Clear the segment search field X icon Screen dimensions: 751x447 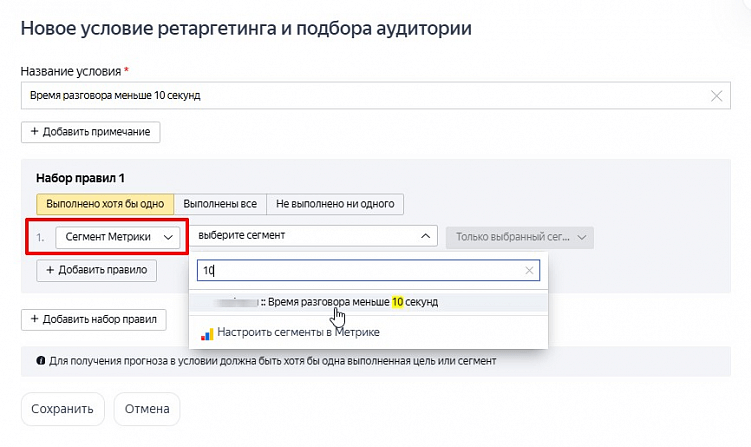click(529, 271)
